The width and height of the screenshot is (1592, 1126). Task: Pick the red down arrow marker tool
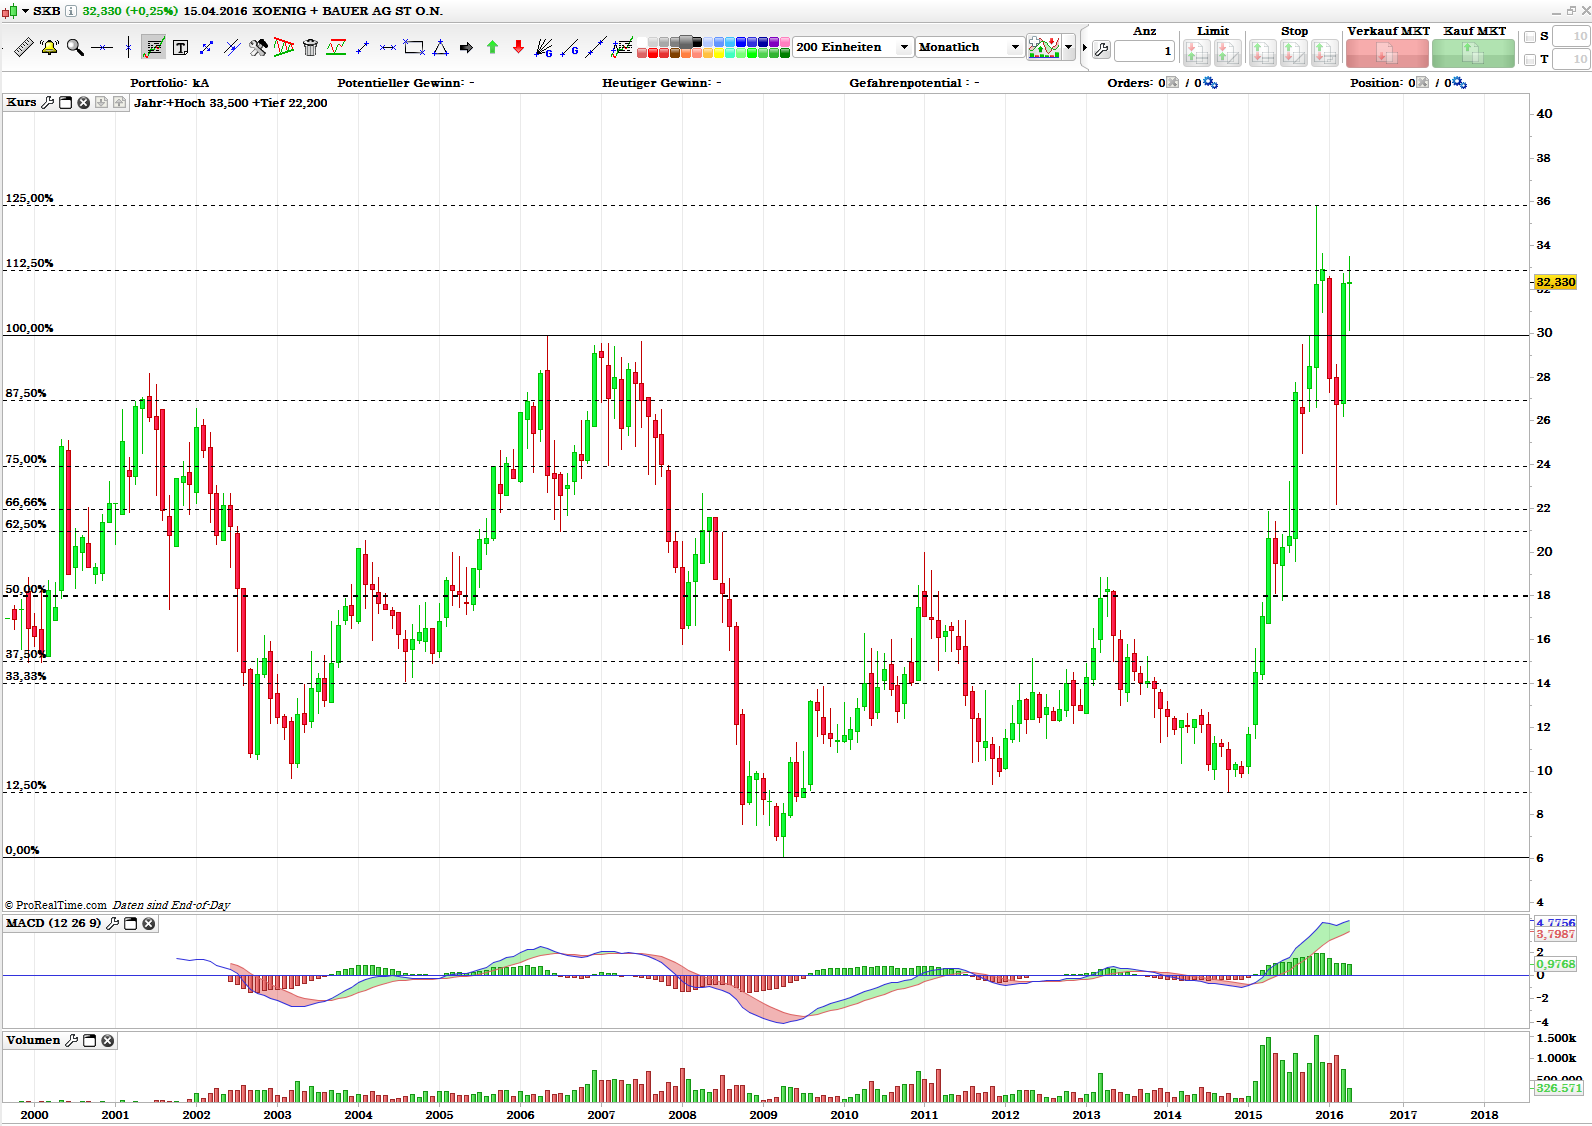[518, 47]
